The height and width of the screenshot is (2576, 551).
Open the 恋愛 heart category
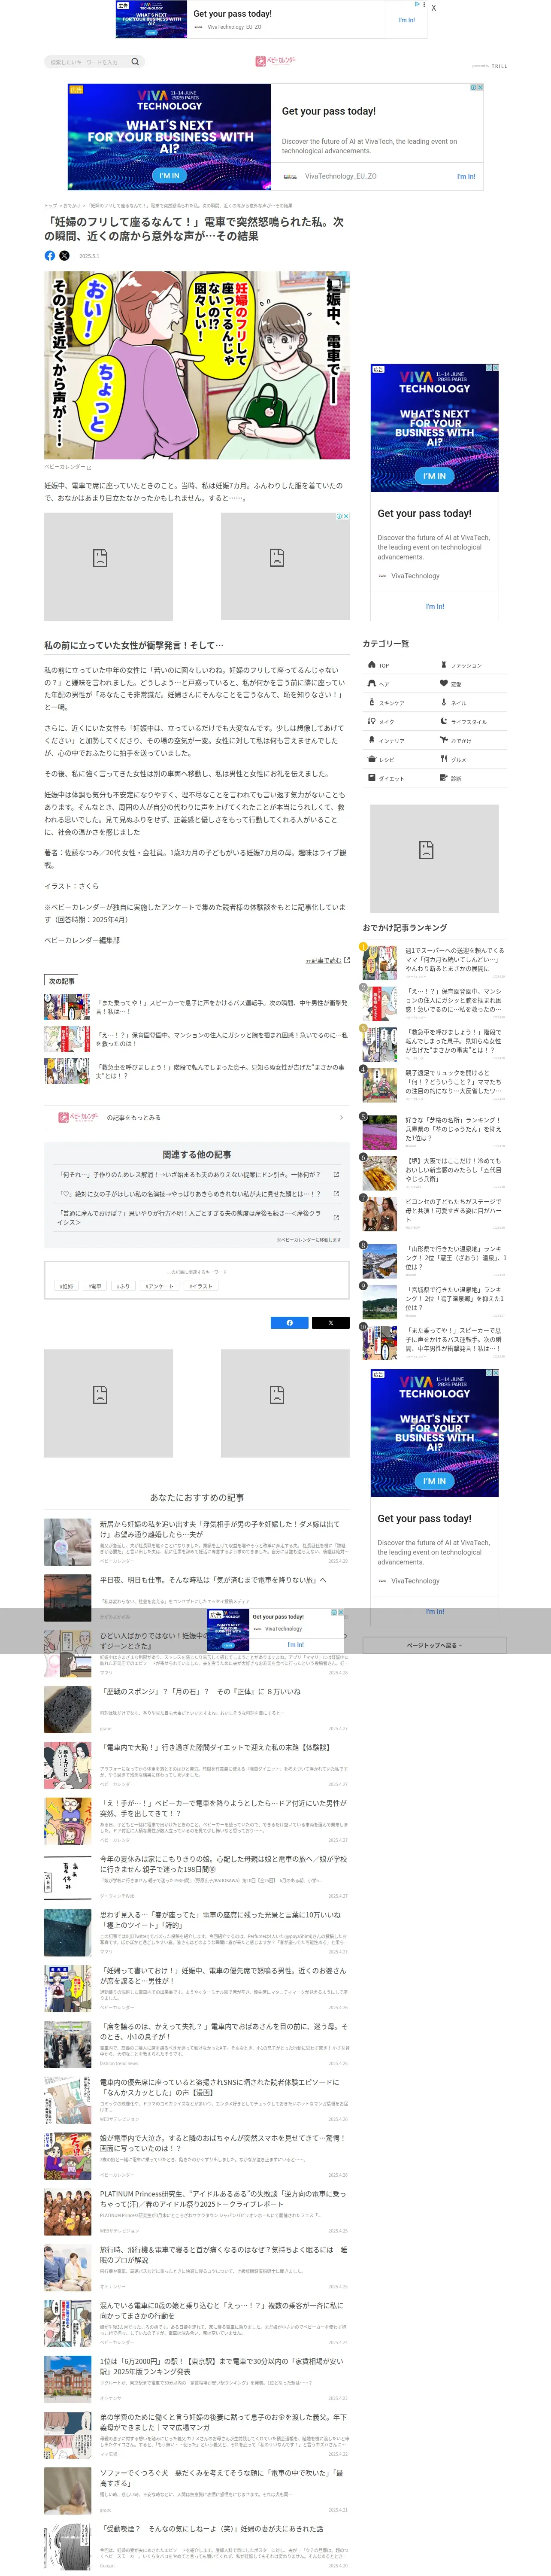click(471, 684)
